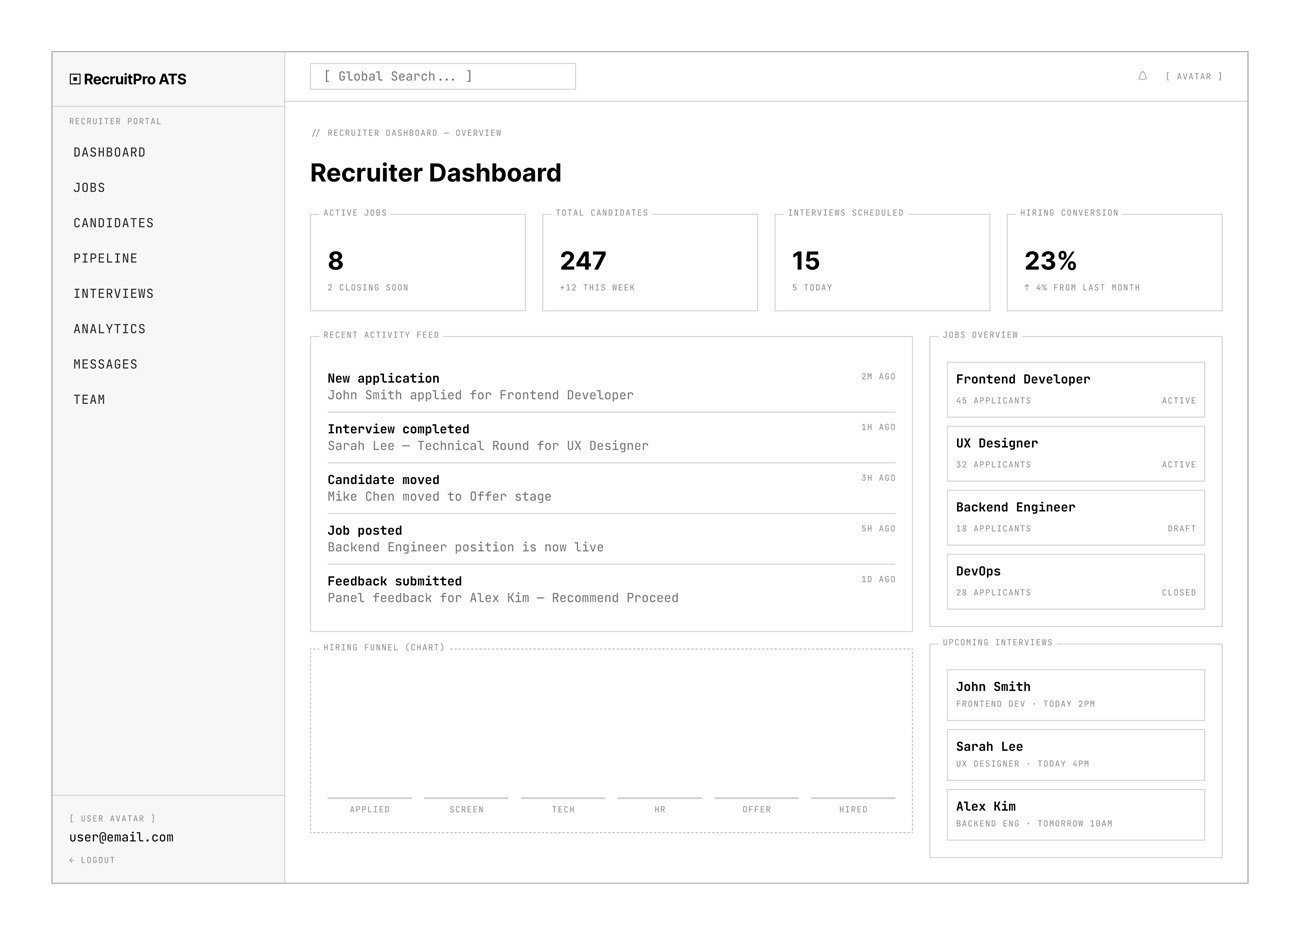Click the Active Jobs stat card
This screenshot has height=934, width=1300.
point(417,262)
